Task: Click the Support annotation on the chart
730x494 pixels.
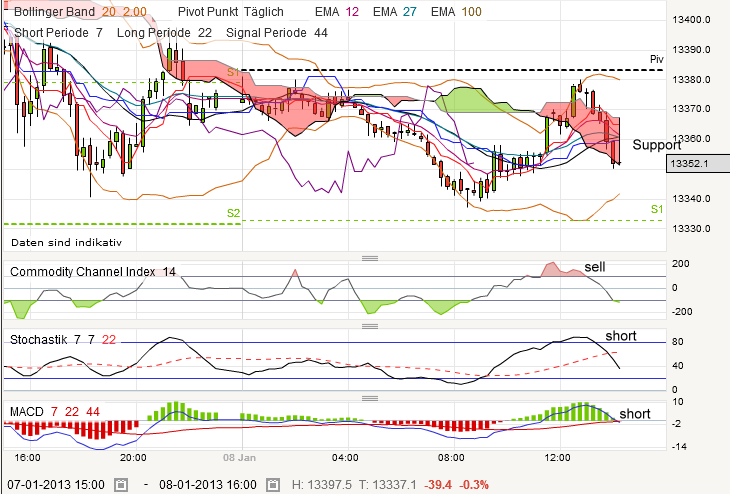Action: 657,145
